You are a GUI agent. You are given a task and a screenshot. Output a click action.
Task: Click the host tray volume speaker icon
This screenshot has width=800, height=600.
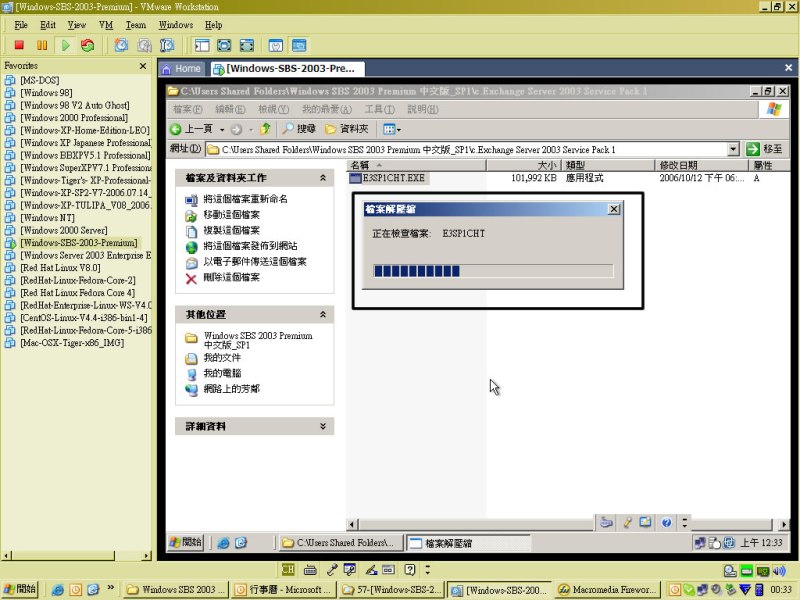click(x=779, y=571)
